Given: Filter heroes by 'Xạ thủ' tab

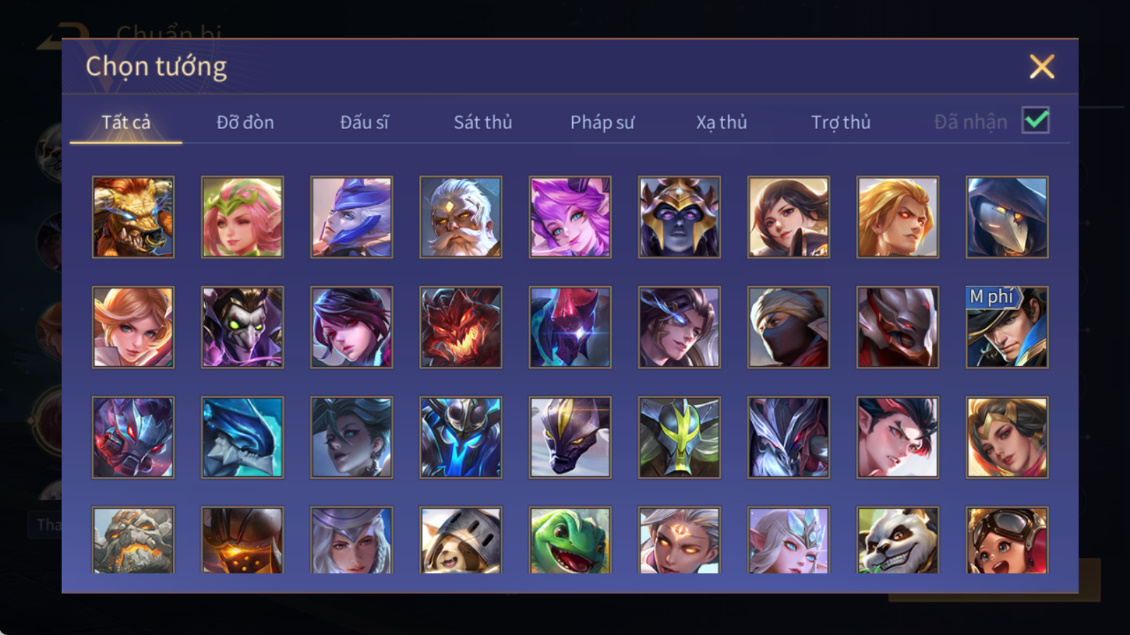Looking at the screenshot, I should click(x=721, y=122).
